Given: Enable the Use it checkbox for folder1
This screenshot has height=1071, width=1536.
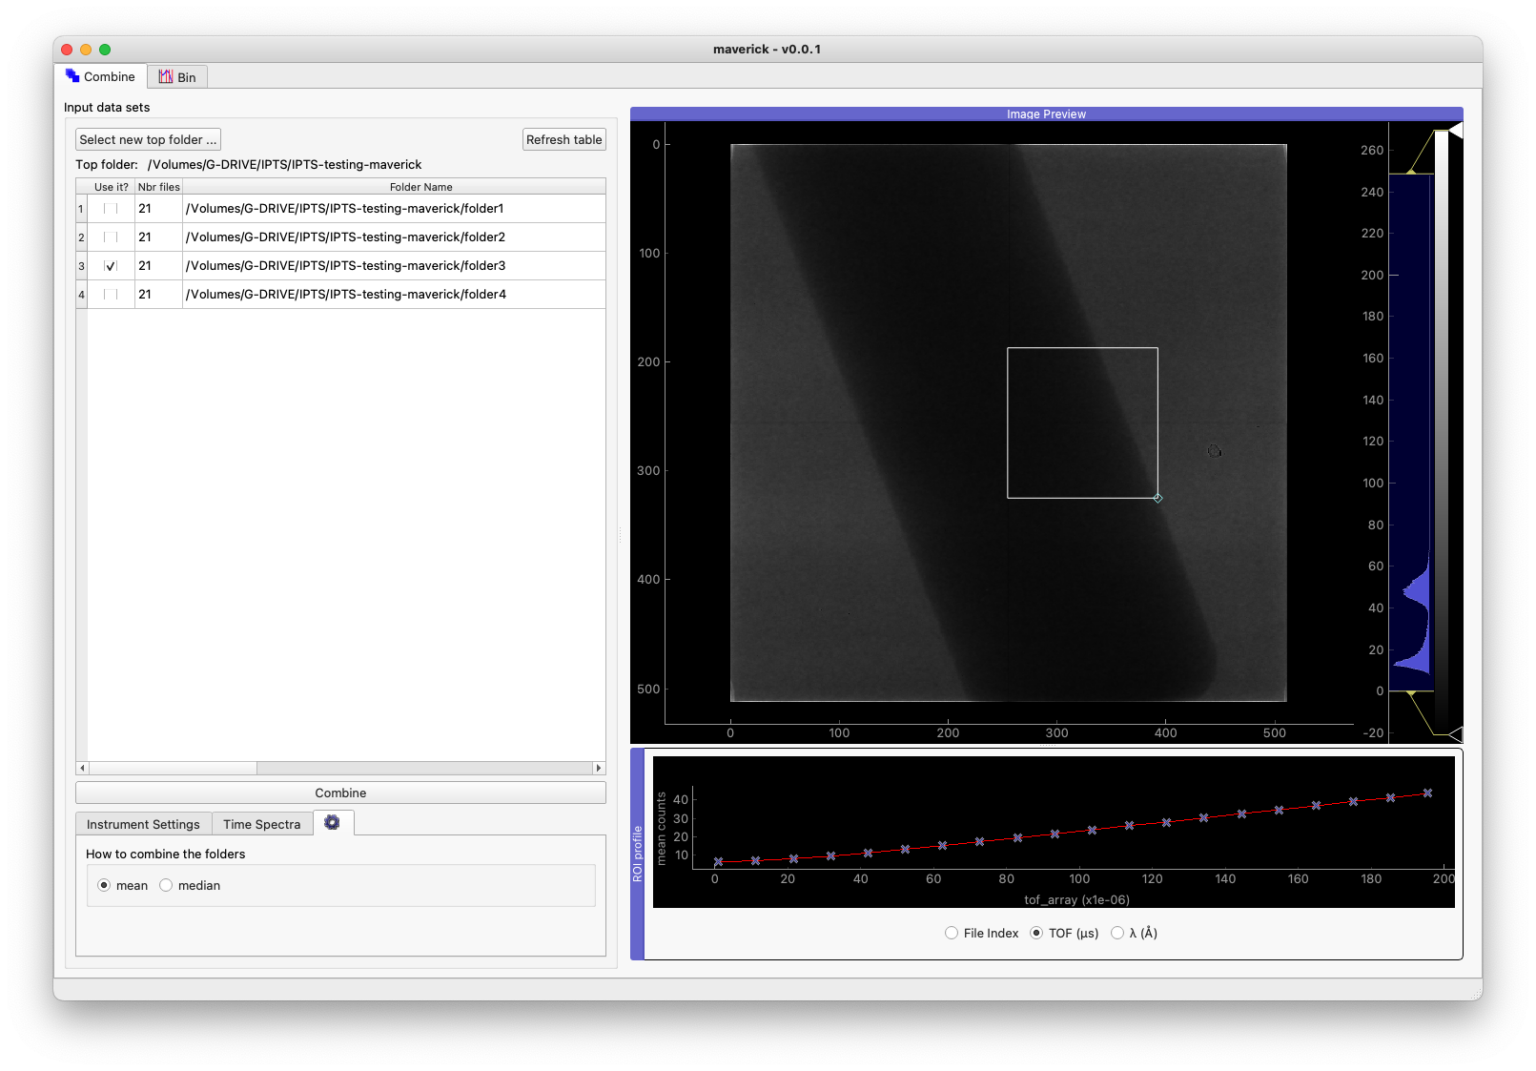Looking at the screenshot, I should click(110, 208).
